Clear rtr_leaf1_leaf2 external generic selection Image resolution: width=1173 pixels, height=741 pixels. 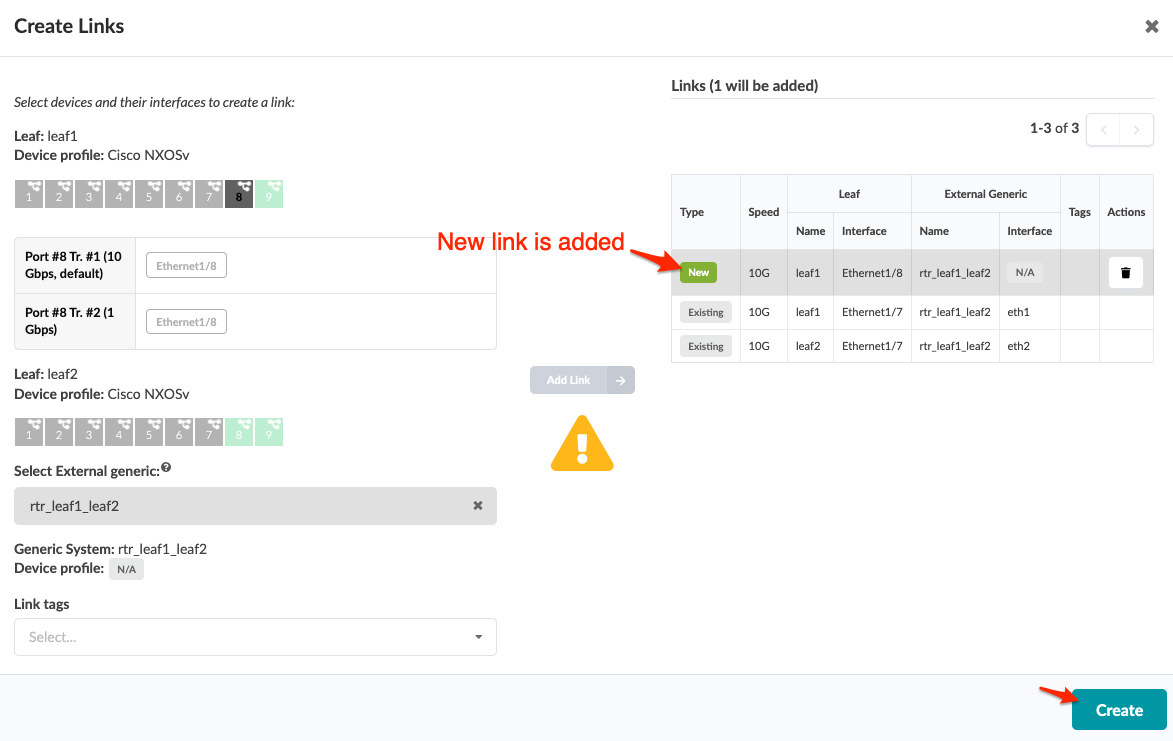click(477, 506)
